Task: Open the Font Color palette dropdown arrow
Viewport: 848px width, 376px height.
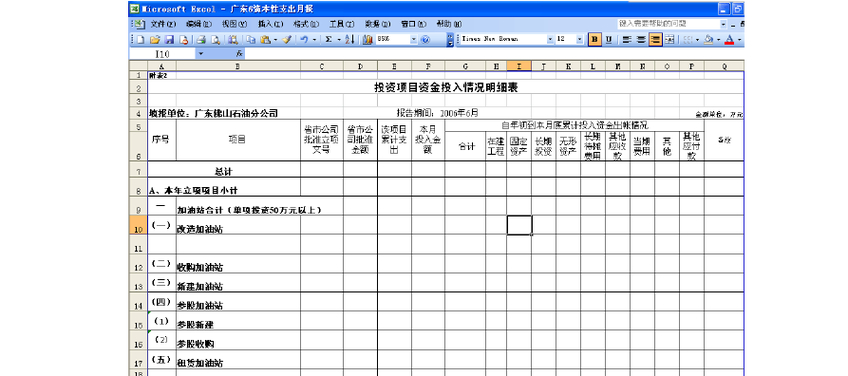Action: [739, 39]
